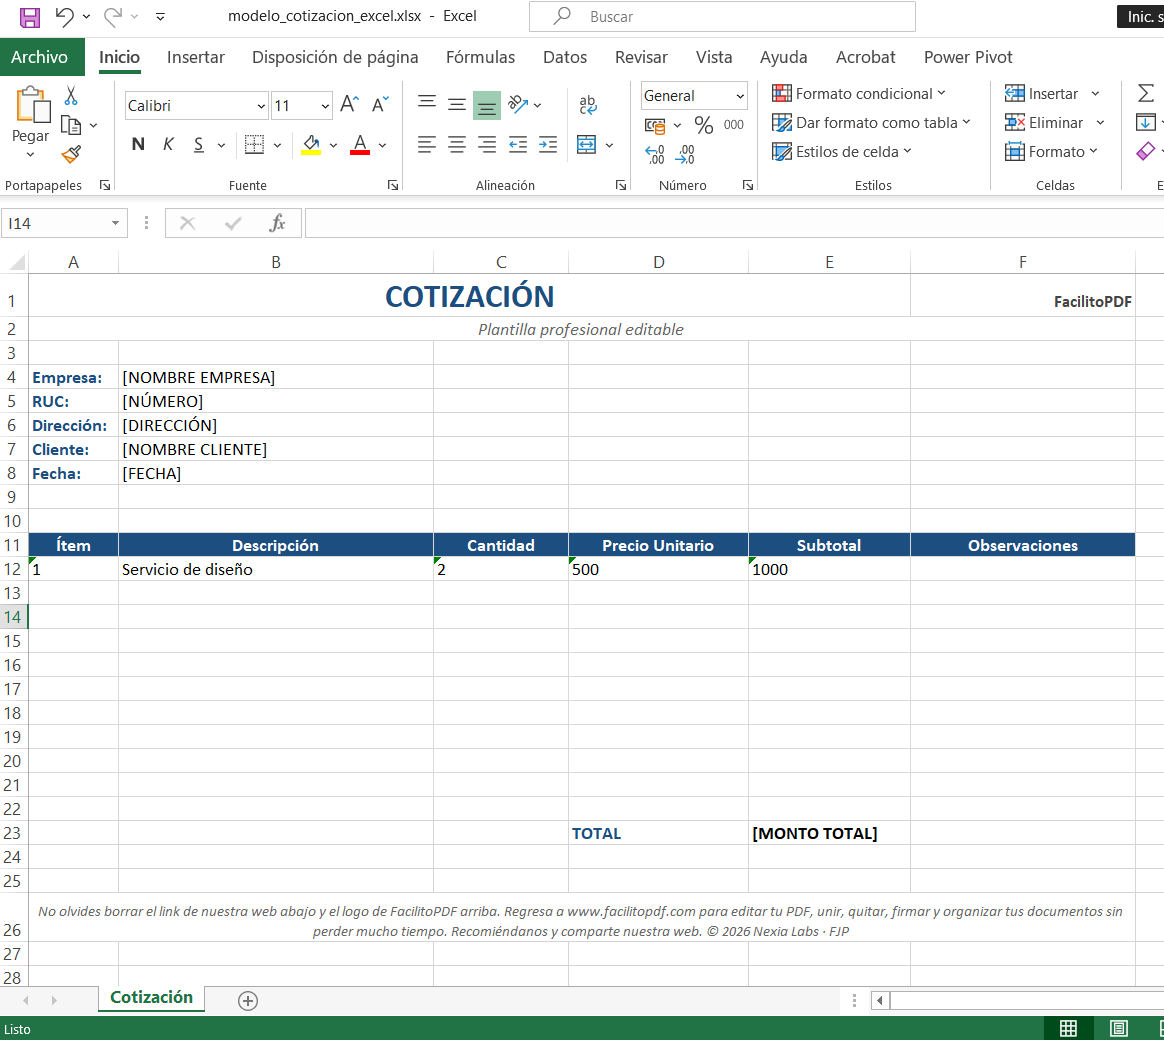Viewport: 1164px width, 1040px height.
Task: Toggle Italic (K) formatting
Action: click(x=169, y=145)
